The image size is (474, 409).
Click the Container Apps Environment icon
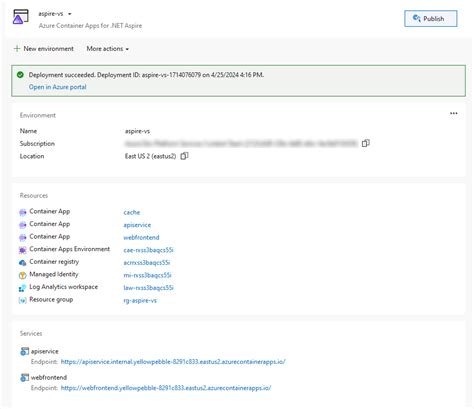[23, 250]
